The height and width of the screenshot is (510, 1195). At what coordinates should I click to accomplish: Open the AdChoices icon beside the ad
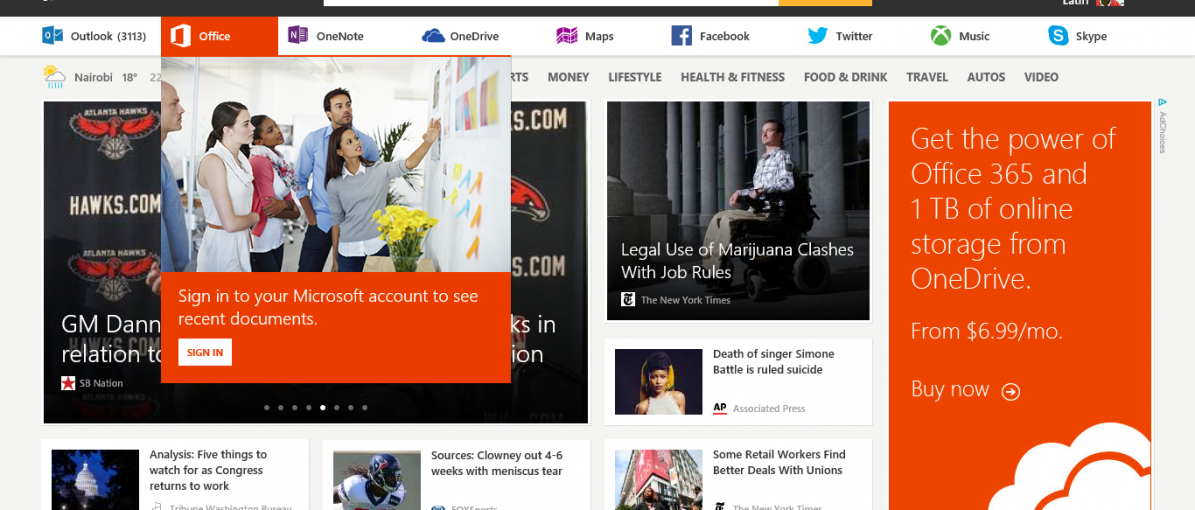point(1162,102)
